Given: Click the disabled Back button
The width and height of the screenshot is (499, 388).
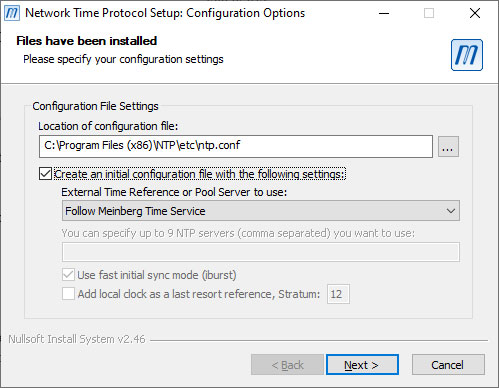Looking at the screenshot, I should point(287,365).
